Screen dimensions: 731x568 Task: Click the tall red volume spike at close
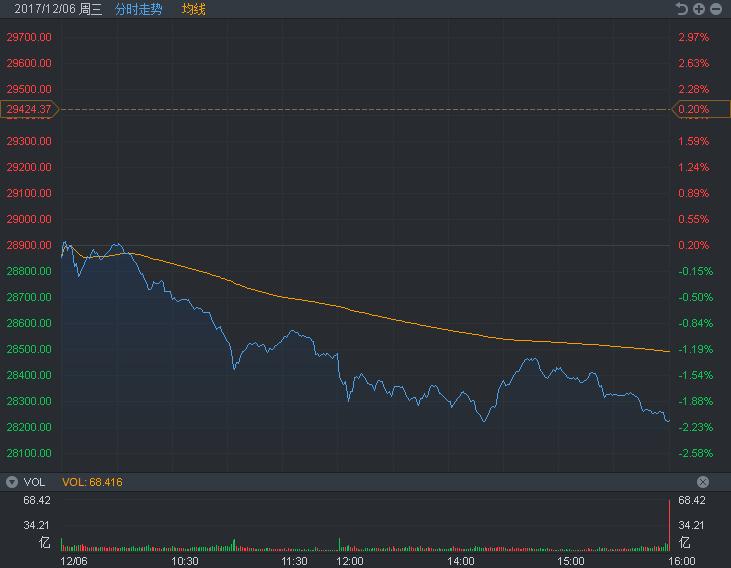click(x=668, y=524)
